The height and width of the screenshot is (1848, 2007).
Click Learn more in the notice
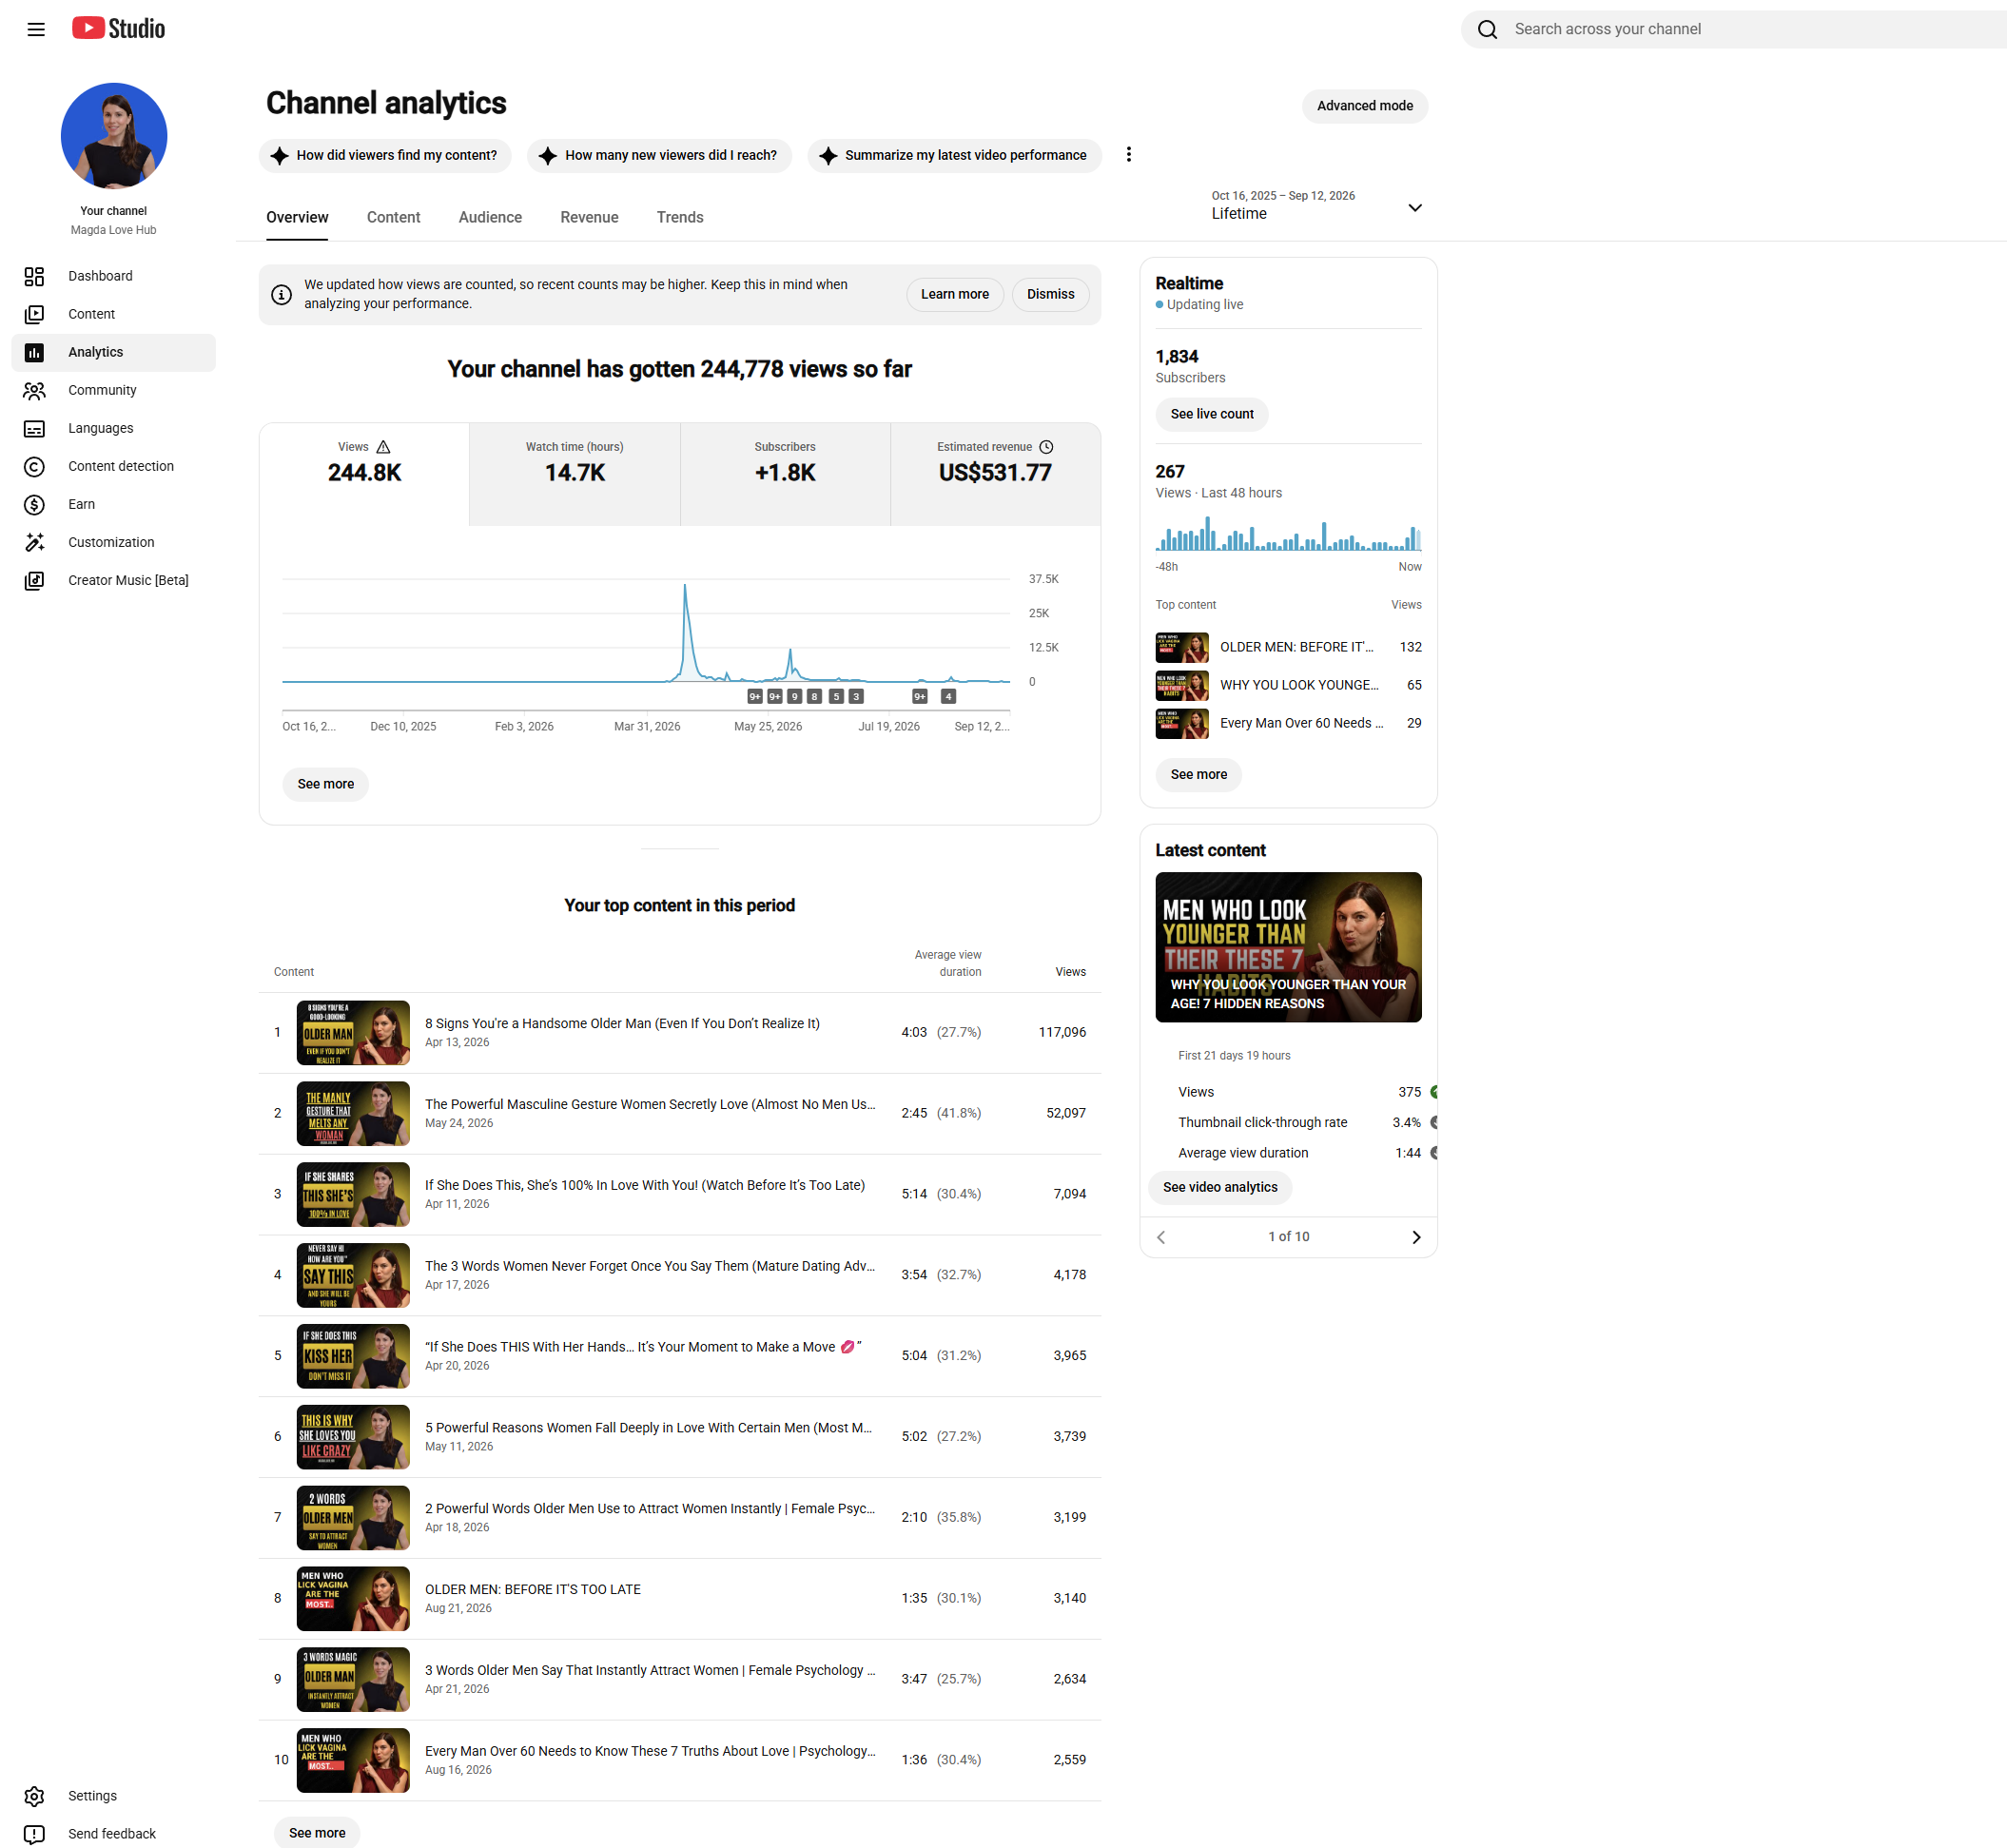[x=954, y=294]
